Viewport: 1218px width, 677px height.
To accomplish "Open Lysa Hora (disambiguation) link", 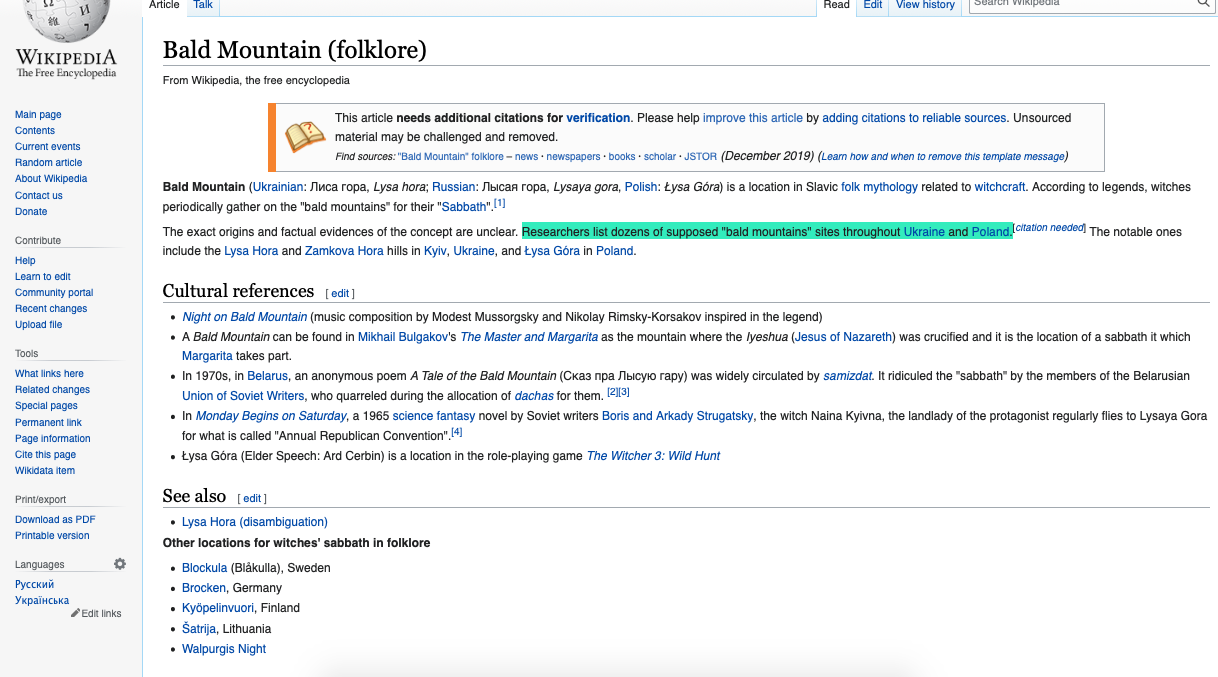I will click(255, 522).
